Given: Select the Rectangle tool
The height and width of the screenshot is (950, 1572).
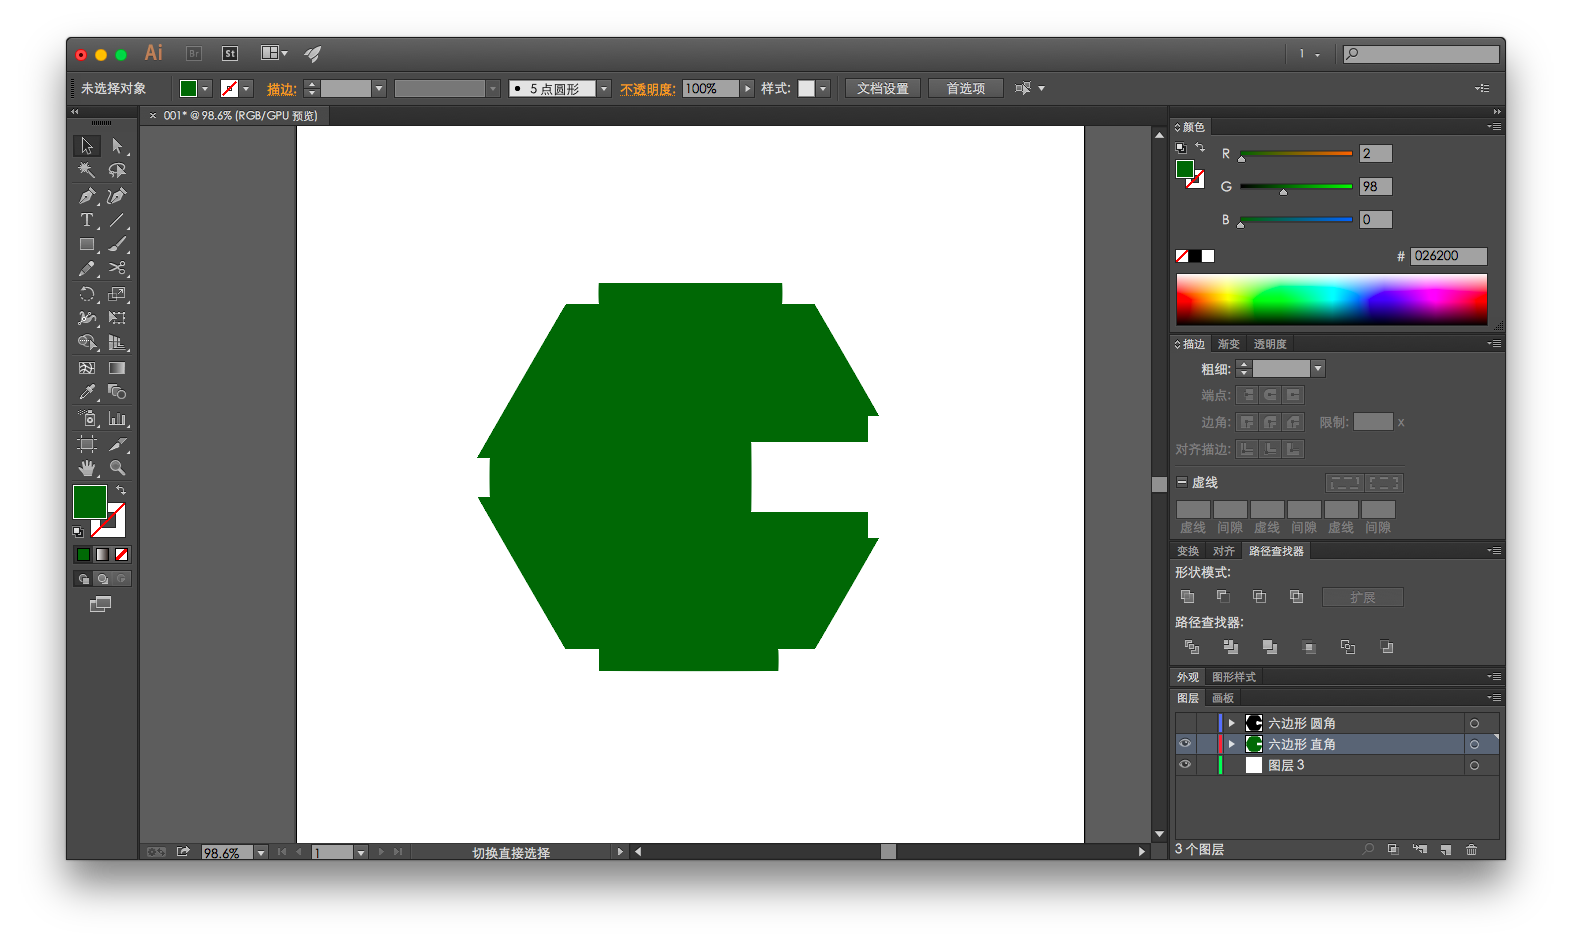Looking at the screenshot, I should click(87, 244).
